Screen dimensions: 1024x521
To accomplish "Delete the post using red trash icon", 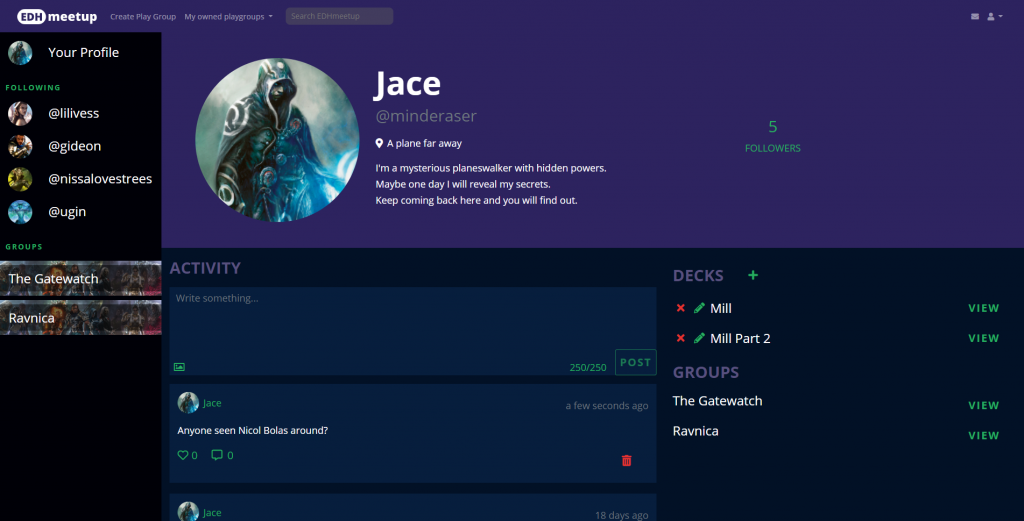I will tap(627, 460).
